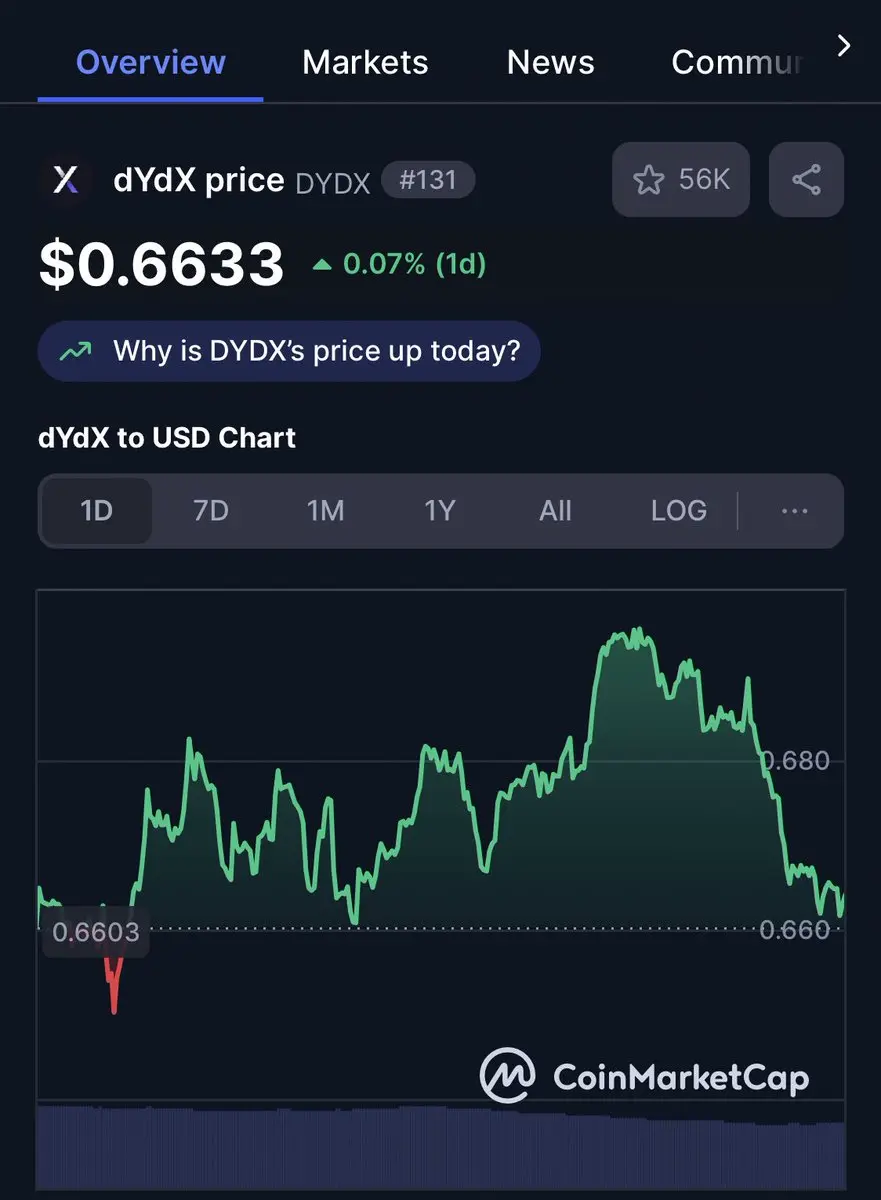Open the share icon button
Image resolution: width=881 pixels, height=1200 pixels.
click(x=806, y=180)
